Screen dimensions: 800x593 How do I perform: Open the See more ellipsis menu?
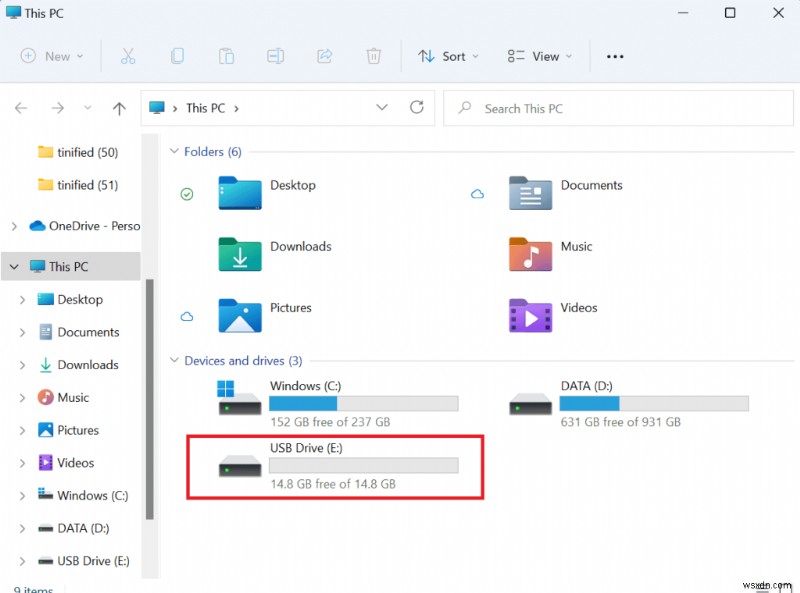tap(615, 57)
